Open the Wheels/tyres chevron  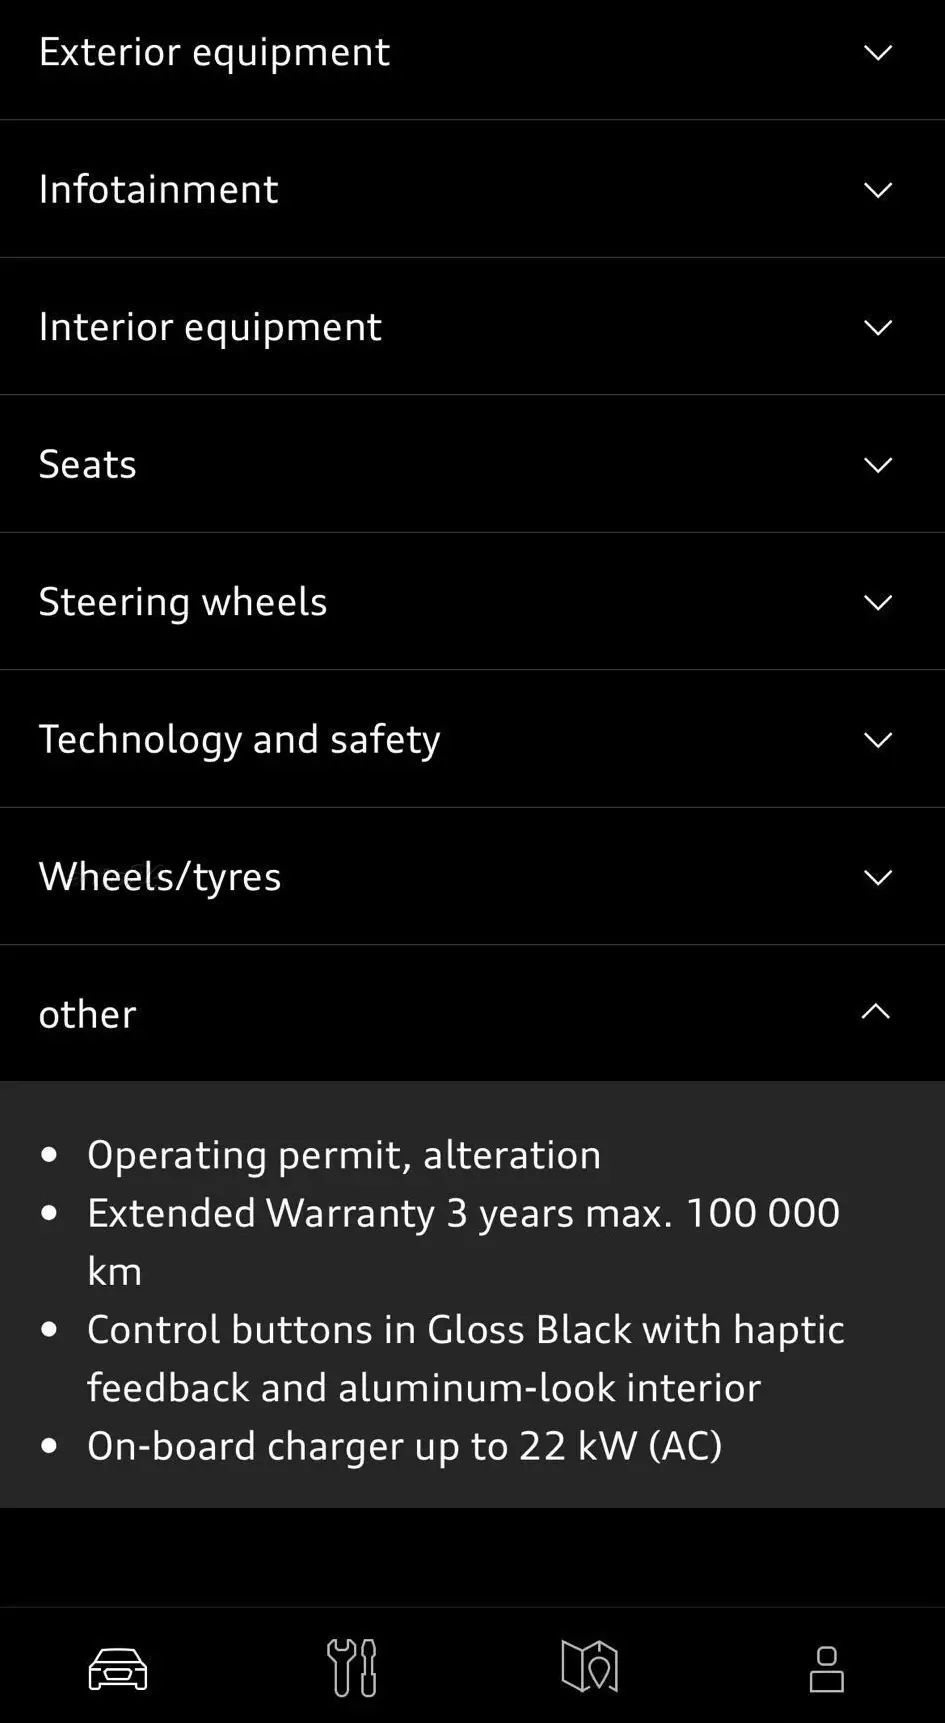(877, 878)
